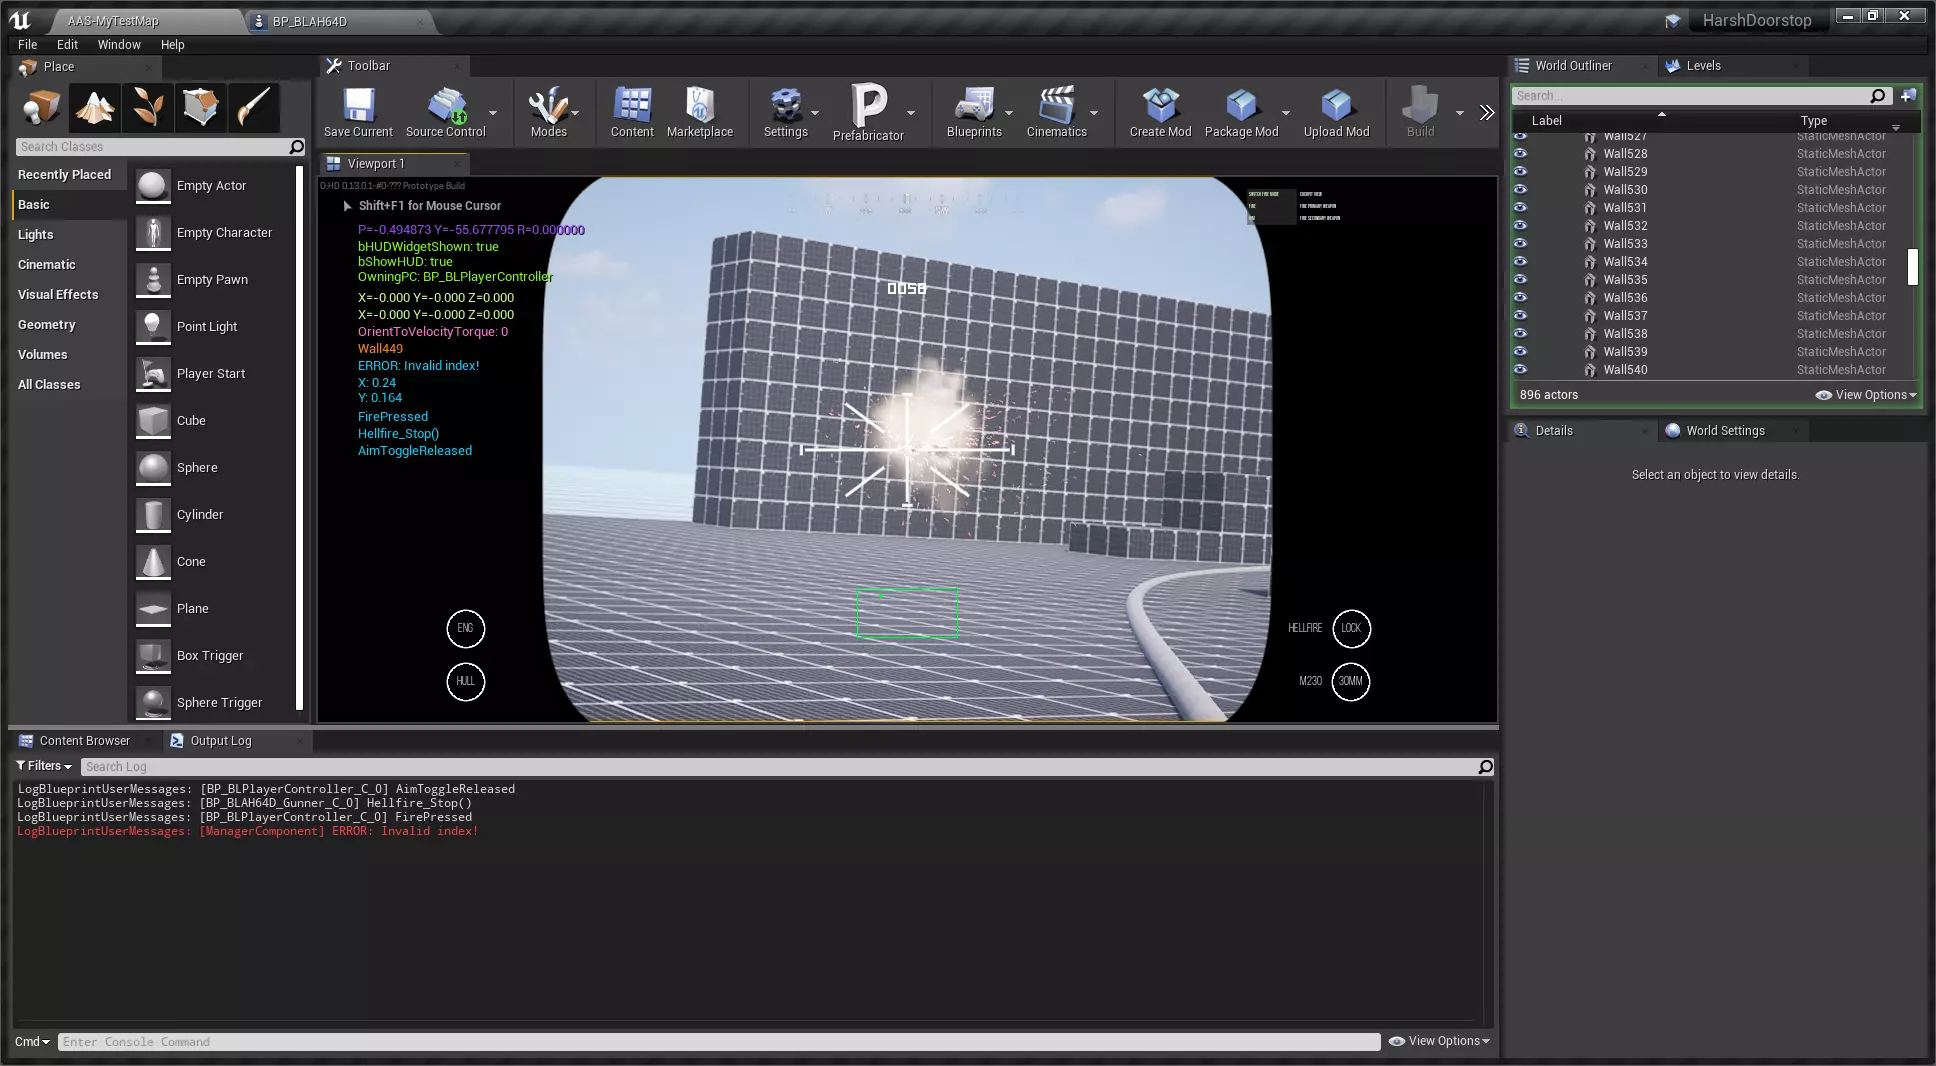This screenshot has width=1936, height=1066.
Task: Select the Lights category in Place panel
Action: click(x=36, y=235)
